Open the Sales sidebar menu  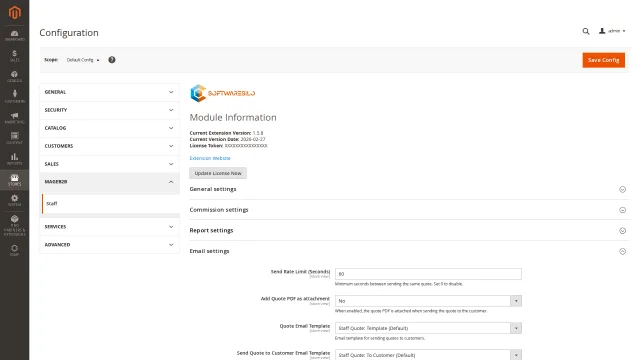pyautogui.click(x=15, y=56)
